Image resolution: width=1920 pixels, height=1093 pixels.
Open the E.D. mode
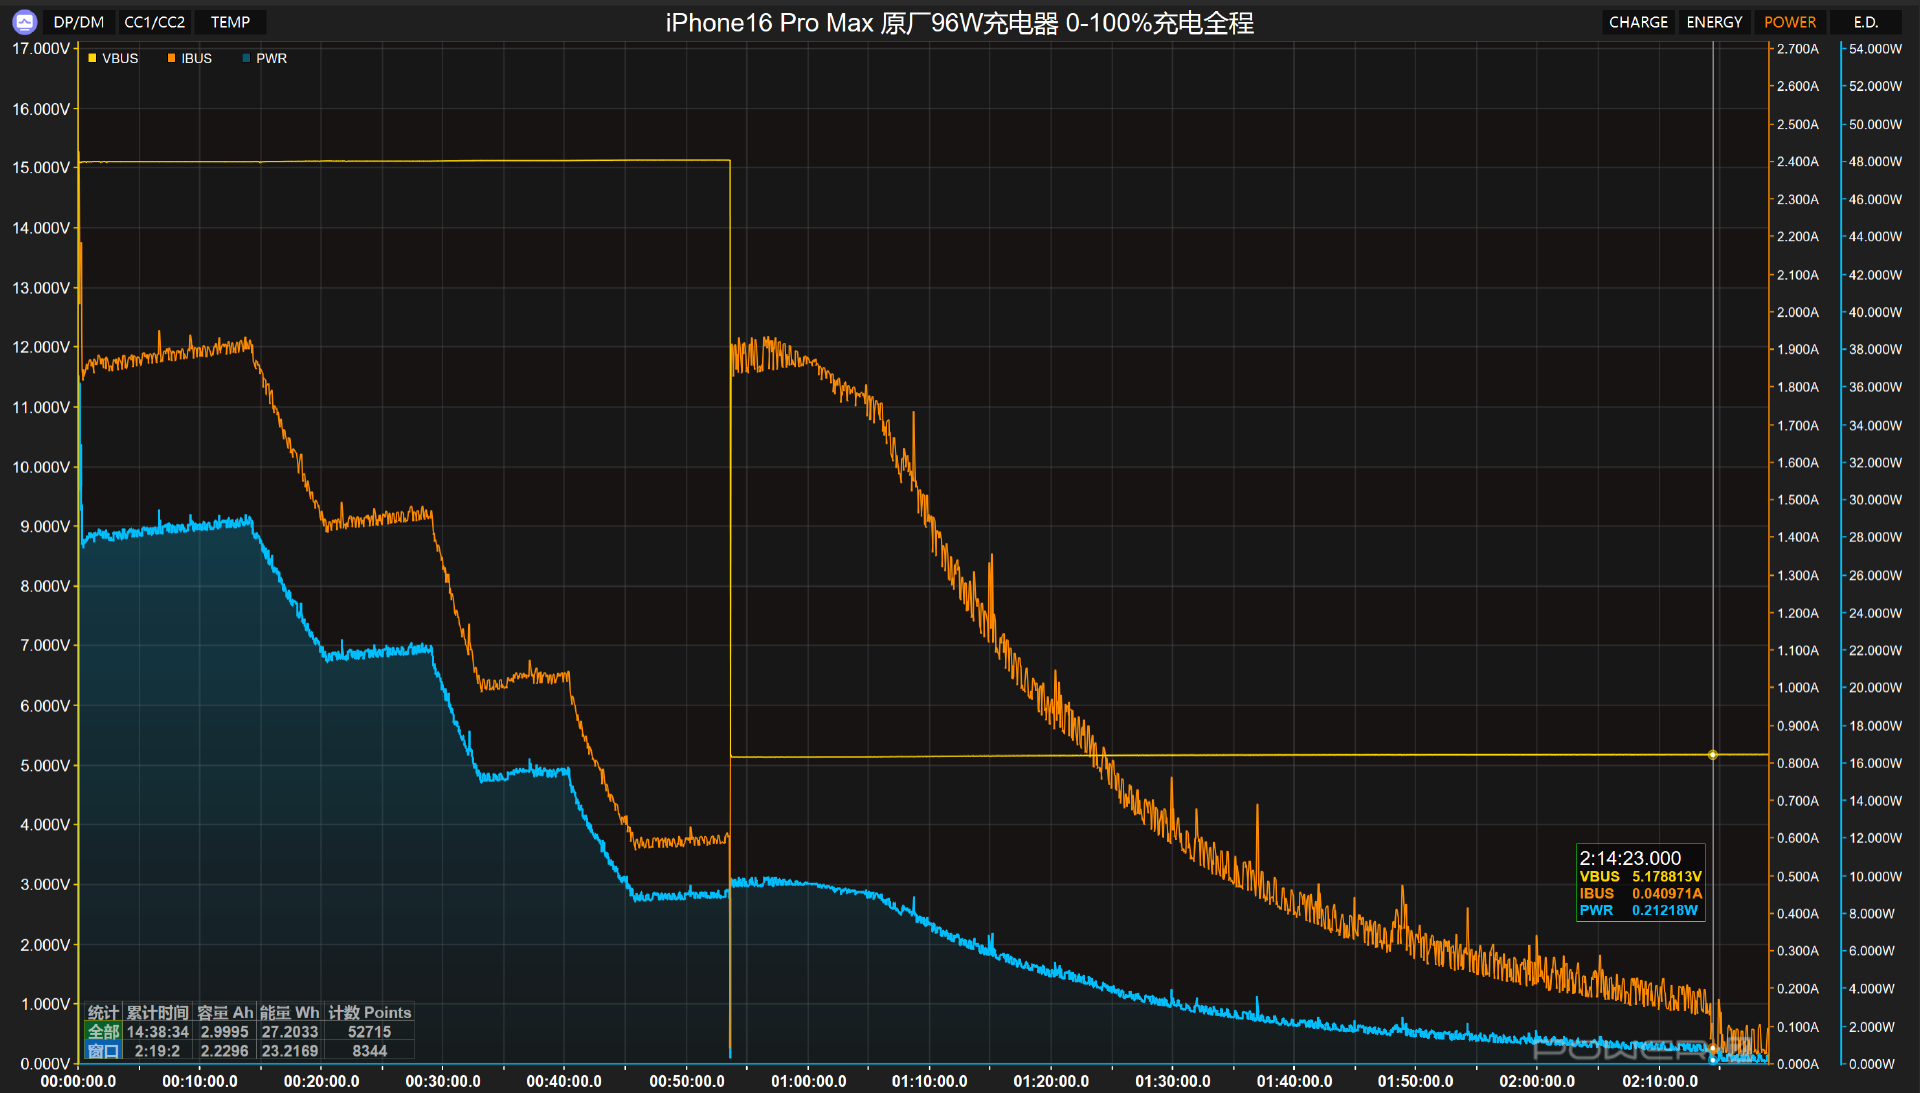tap(1865, 22)
